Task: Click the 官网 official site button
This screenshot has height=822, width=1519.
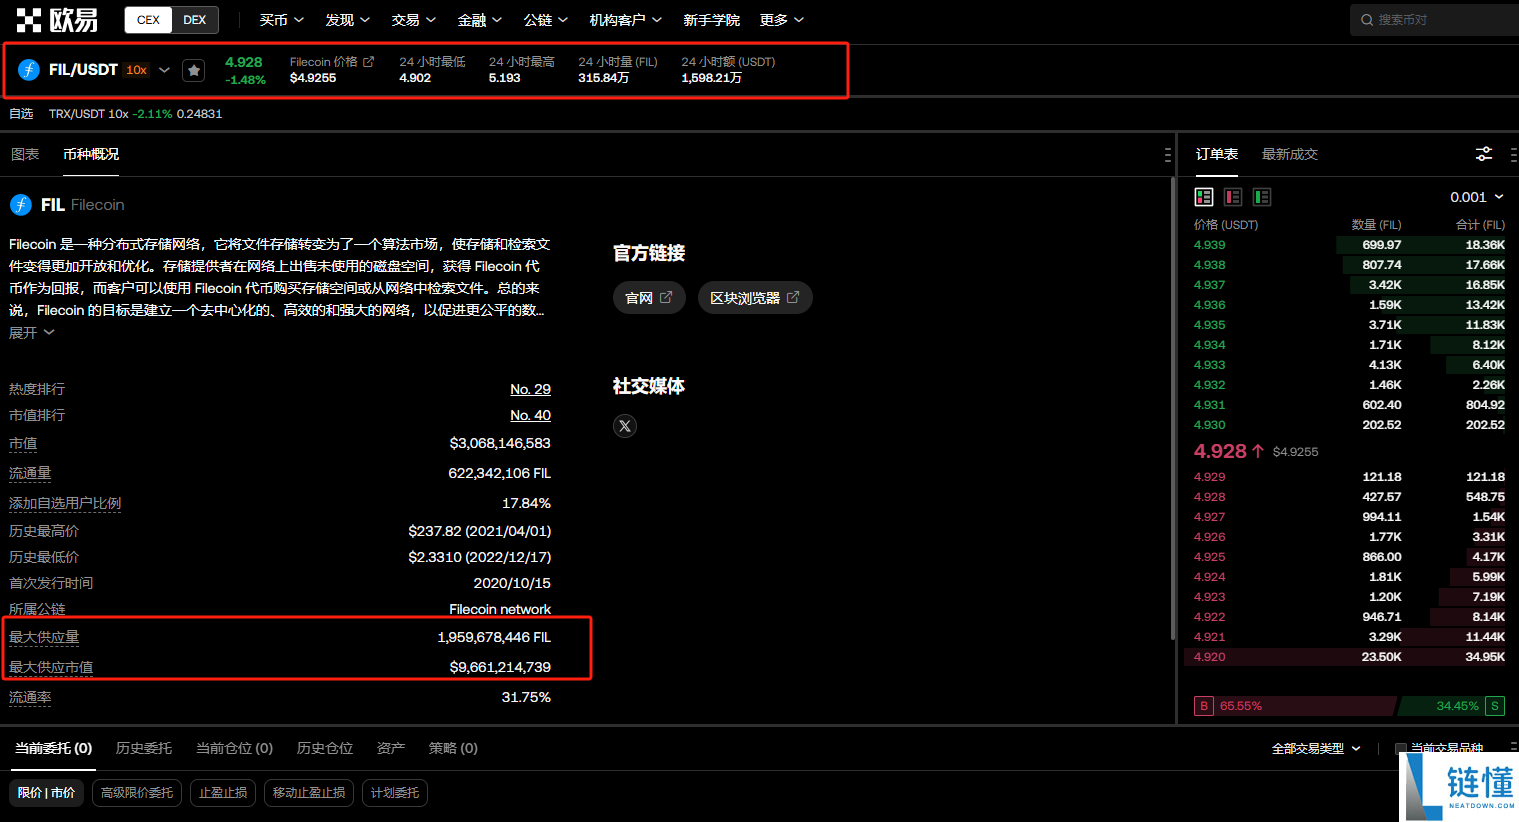Action: pyautogui.click(x=649, y=298)
